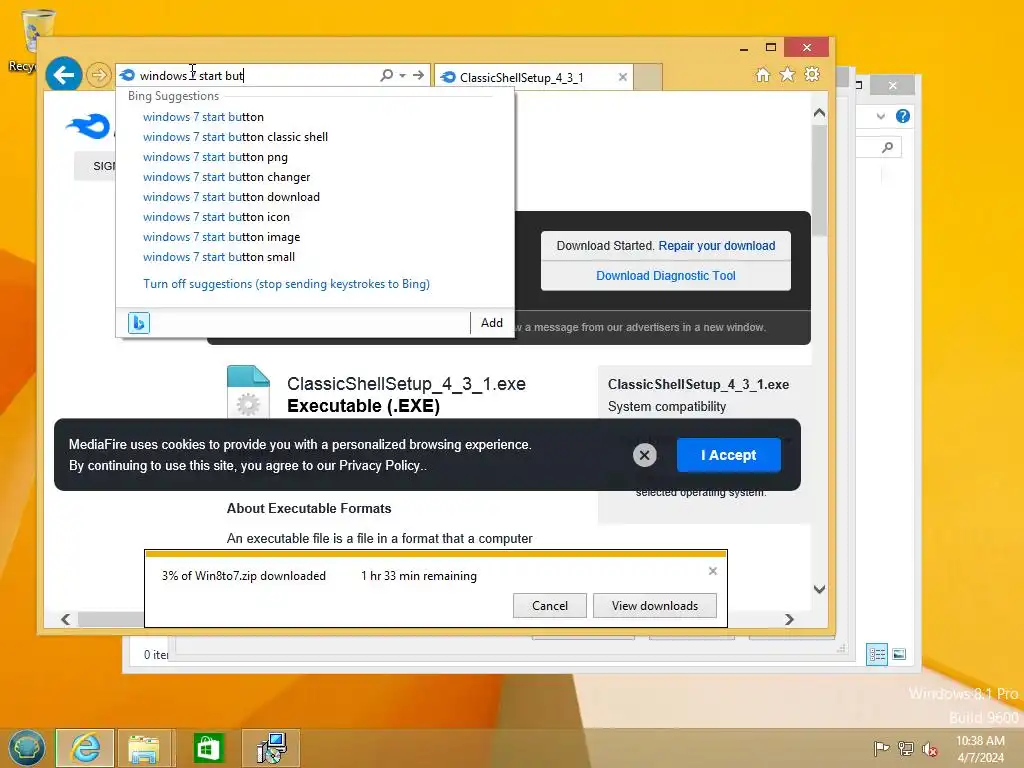The width and height of the screenshot is (1024, 768).
Task: Open a new blank tab
Action: pos(648,77)
